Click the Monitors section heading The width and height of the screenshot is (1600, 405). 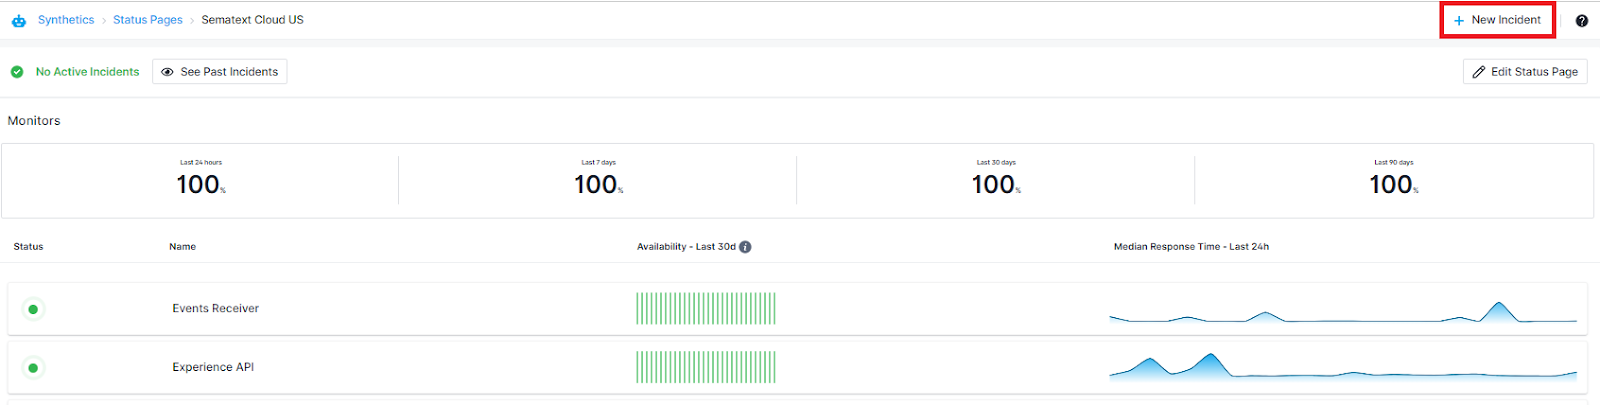pos(34,121)
